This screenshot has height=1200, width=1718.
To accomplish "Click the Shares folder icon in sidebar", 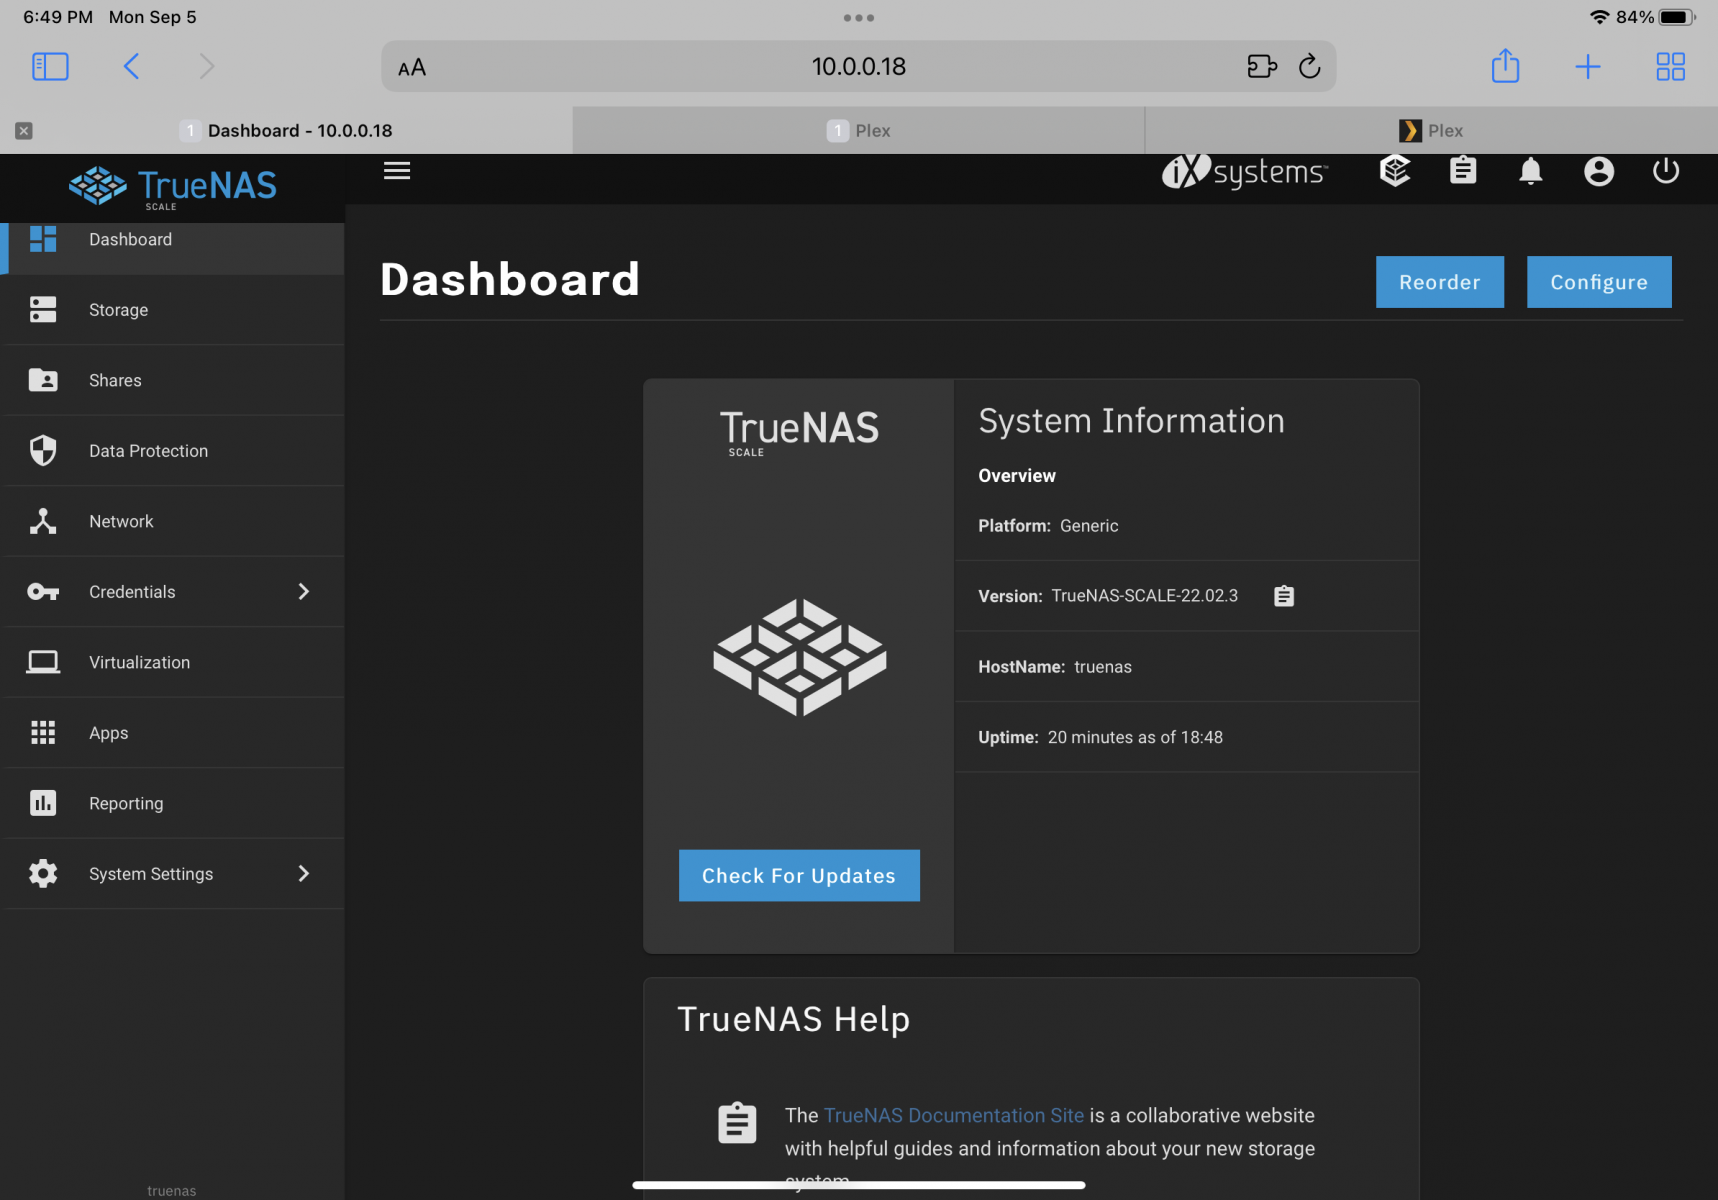I will (43, 380).
